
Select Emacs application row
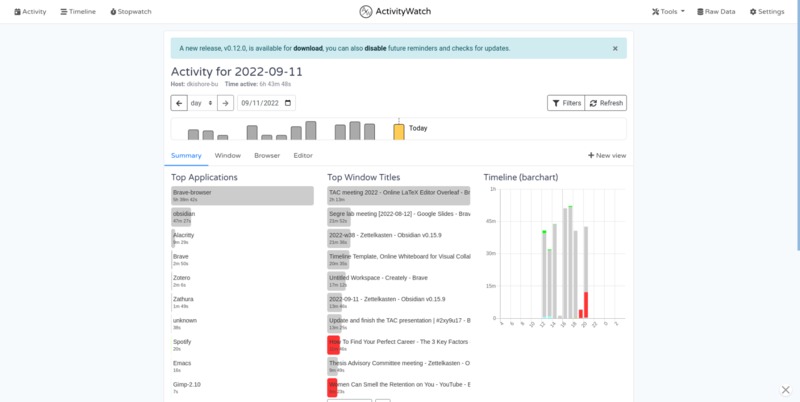coord(242,367)
